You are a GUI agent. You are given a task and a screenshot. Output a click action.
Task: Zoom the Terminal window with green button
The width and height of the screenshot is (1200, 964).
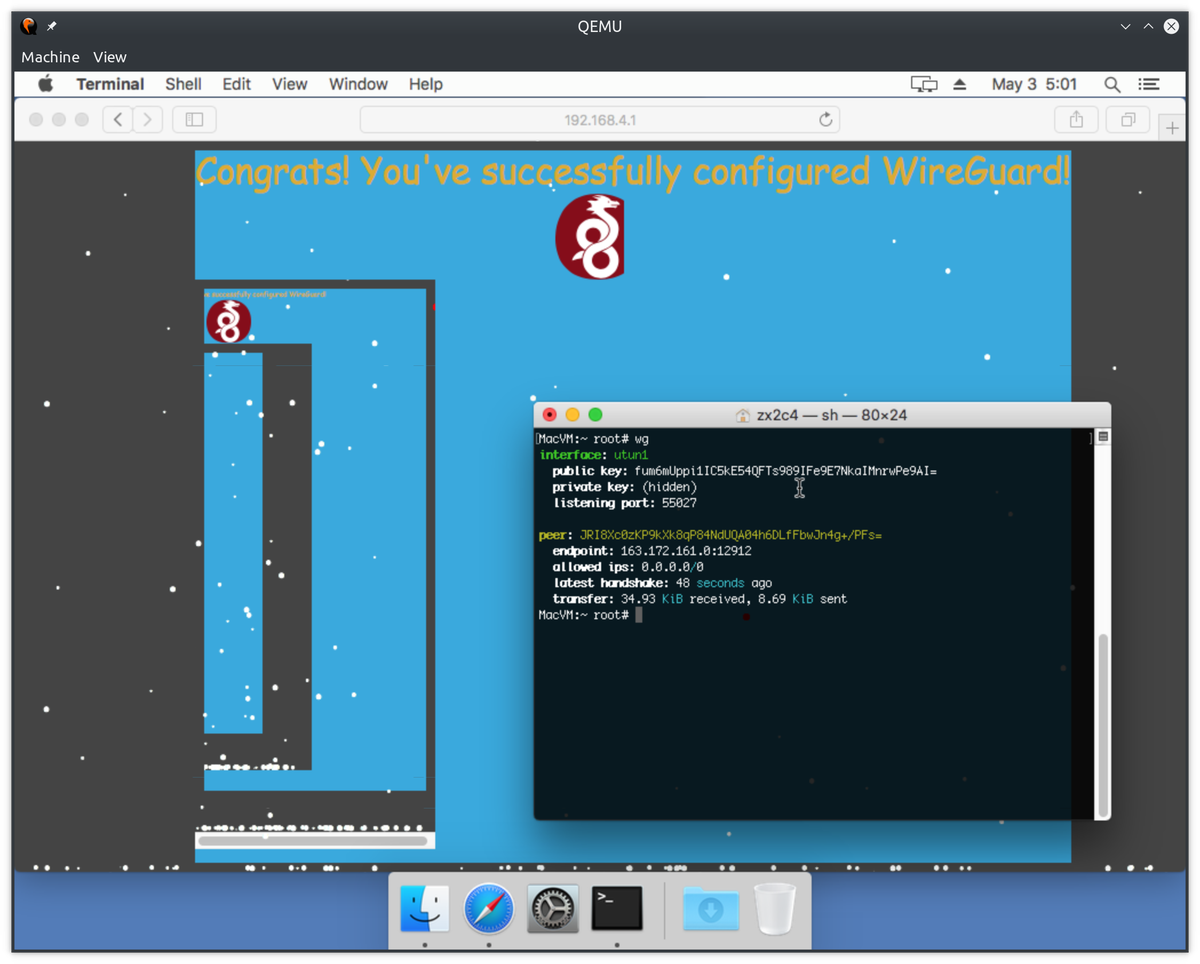595,414
